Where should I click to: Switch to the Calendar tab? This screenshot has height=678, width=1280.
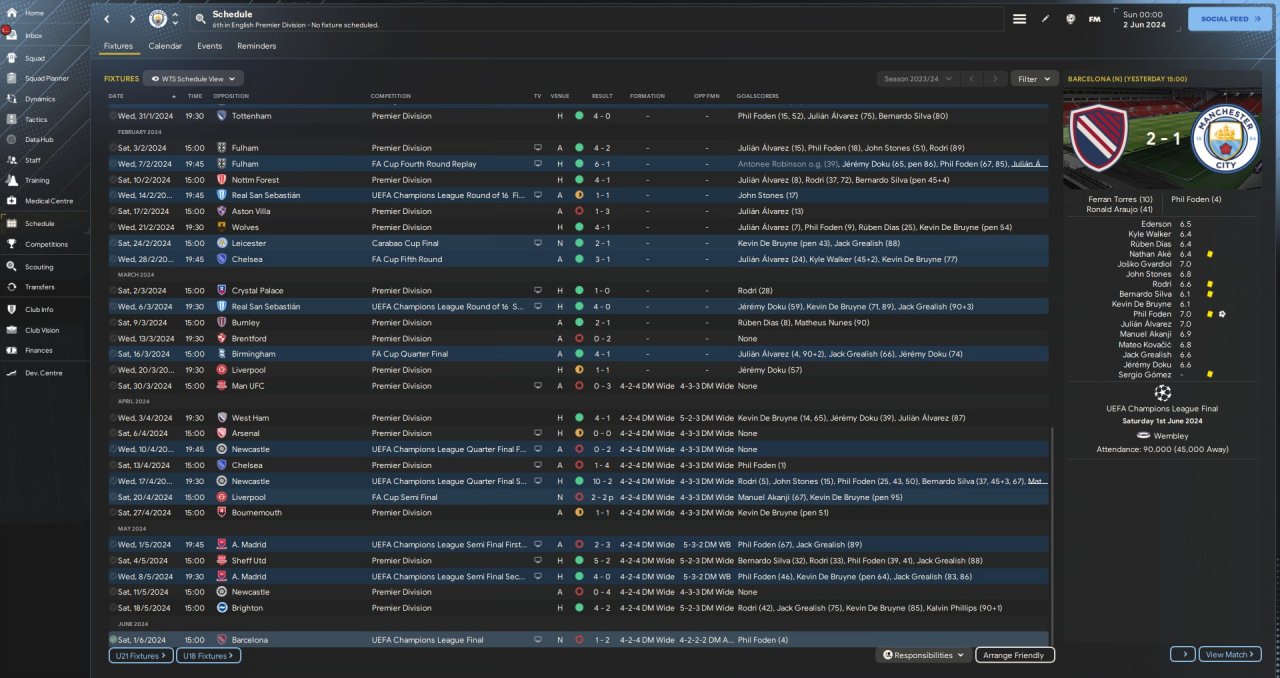pyautogui.click(x=165, y=46)
